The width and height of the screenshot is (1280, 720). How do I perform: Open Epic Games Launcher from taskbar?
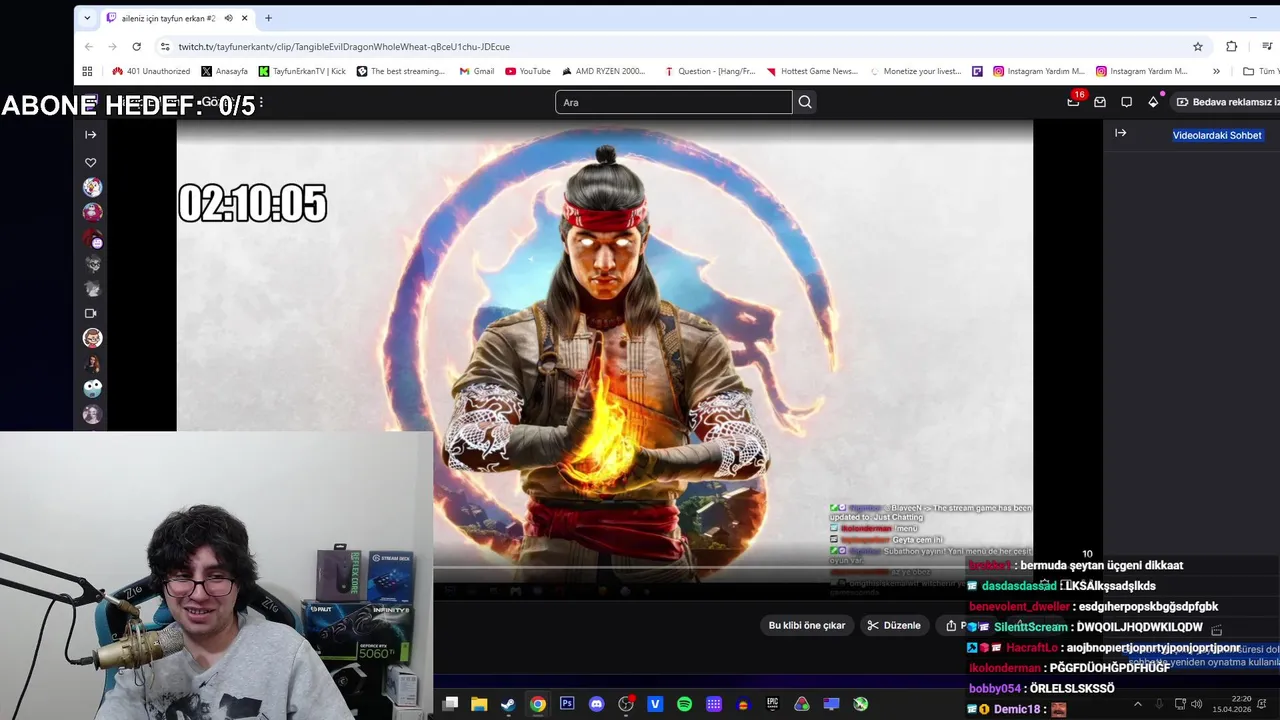click(x=773, y=704)
